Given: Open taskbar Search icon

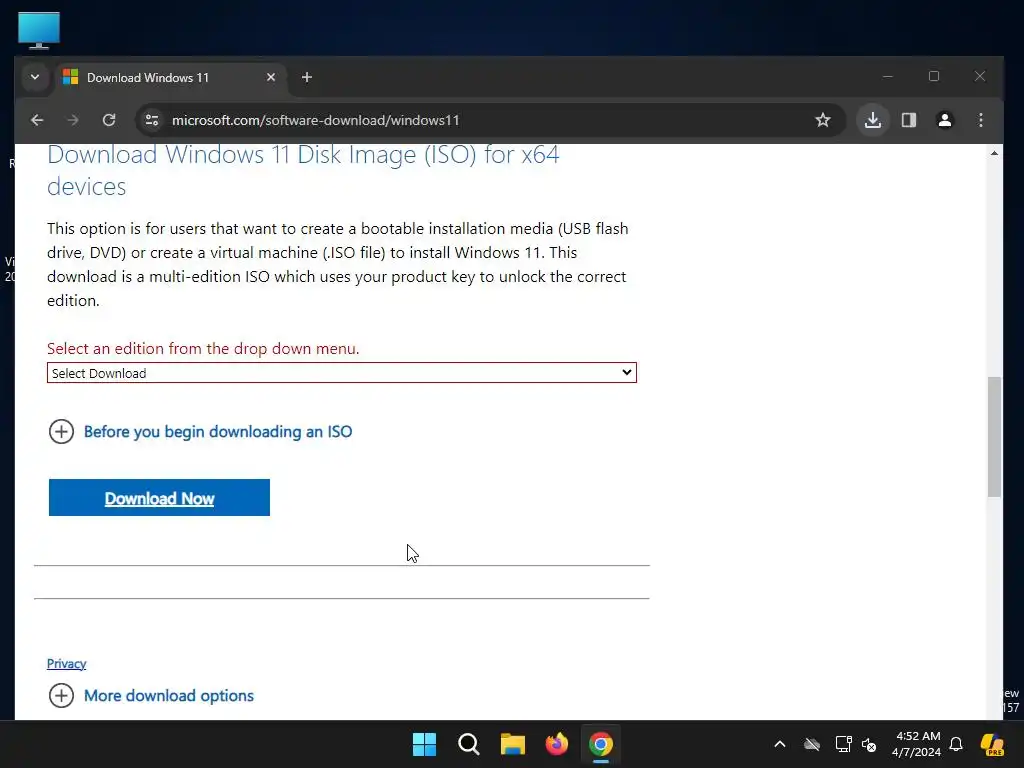Looking at the screenshot, I should [469, 744].
